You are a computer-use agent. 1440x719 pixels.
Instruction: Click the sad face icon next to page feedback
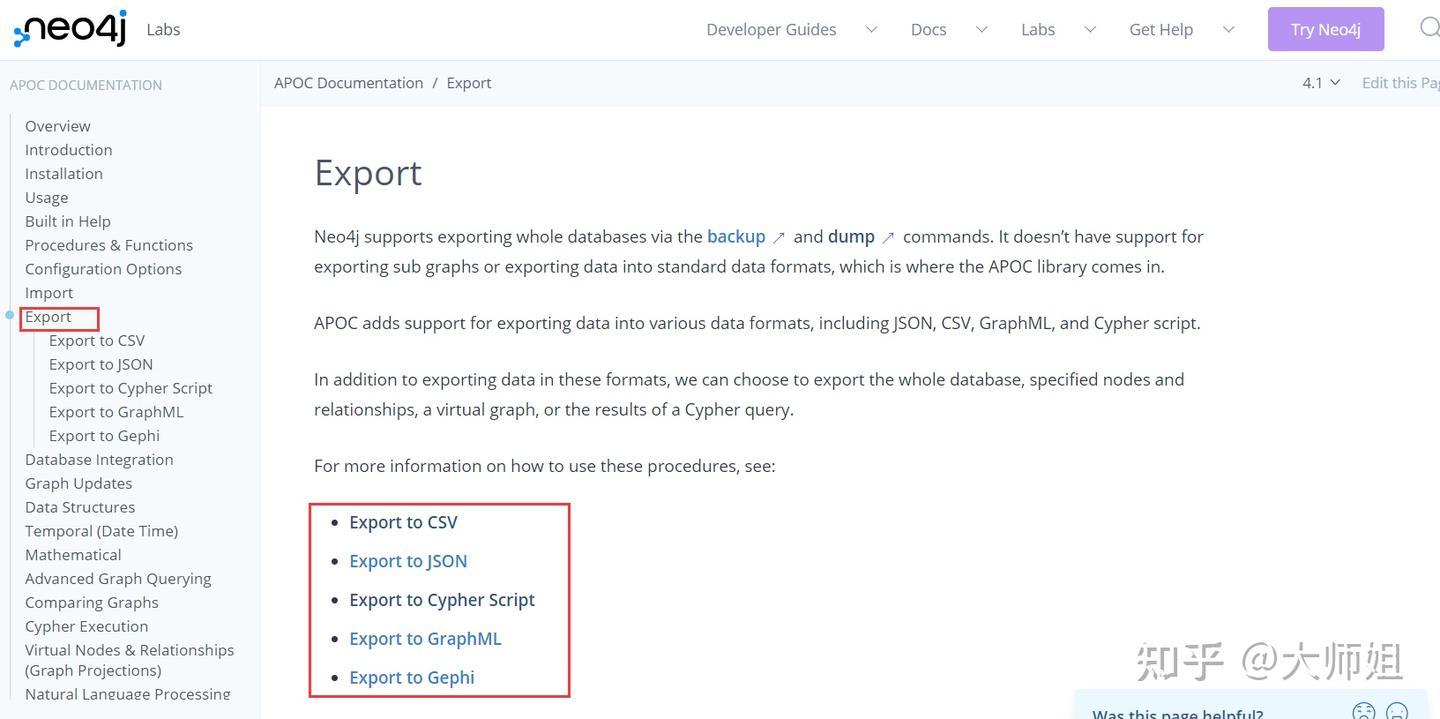1363,711
